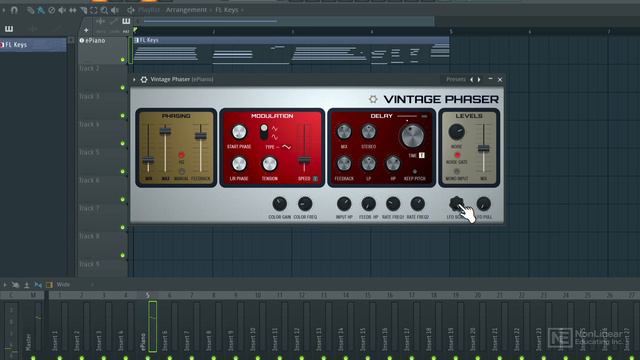Turn the Feedb. HP knob
The width and height of the screenshot is (640, 360).
tap(369, 204)
